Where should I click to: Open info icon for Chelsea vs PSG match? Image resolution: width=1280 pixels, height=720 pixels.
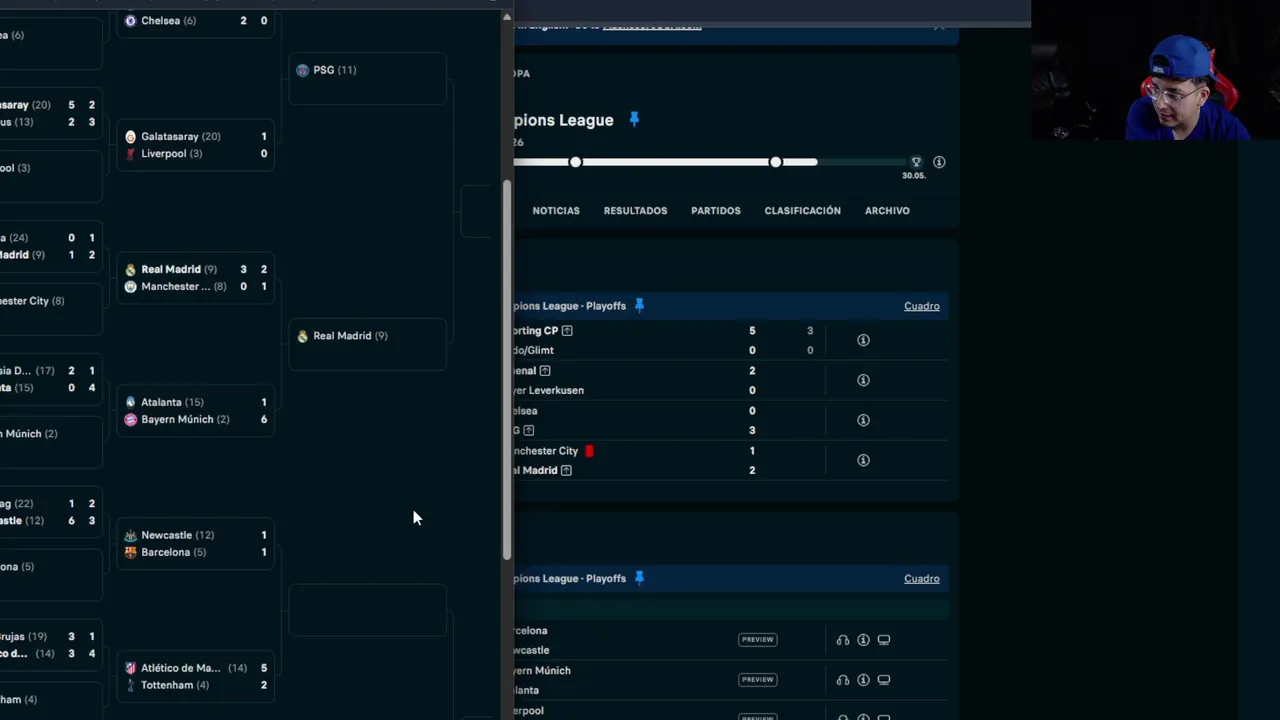click(863, 420)
